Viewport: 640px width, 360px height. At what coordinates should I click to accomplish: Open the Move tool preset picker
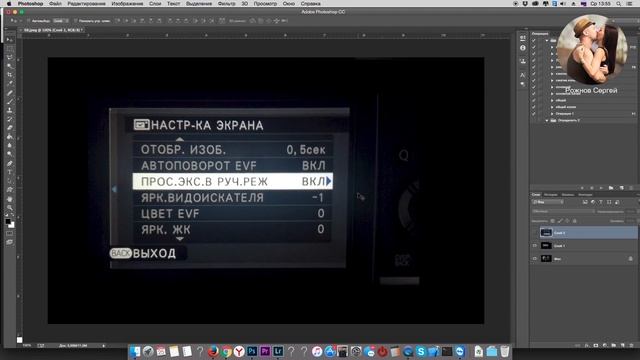pyautogui.click(x=14, y=20)
